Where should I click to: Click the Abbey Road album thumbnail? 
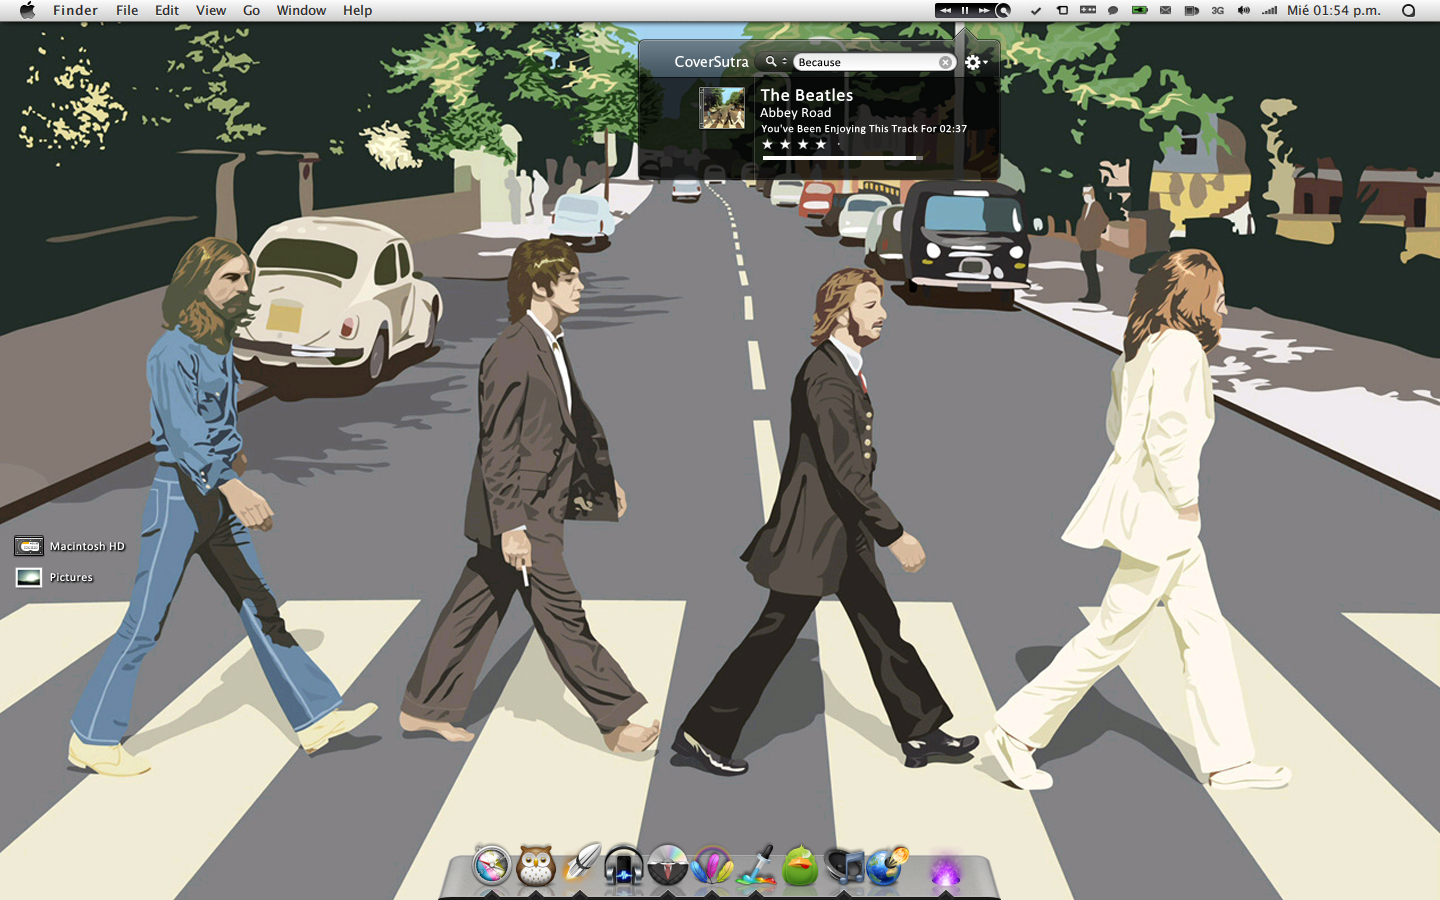722,108
